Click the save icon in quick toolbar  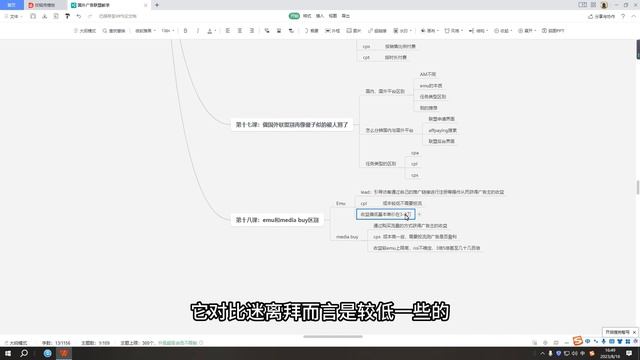(x=33, y=16)
